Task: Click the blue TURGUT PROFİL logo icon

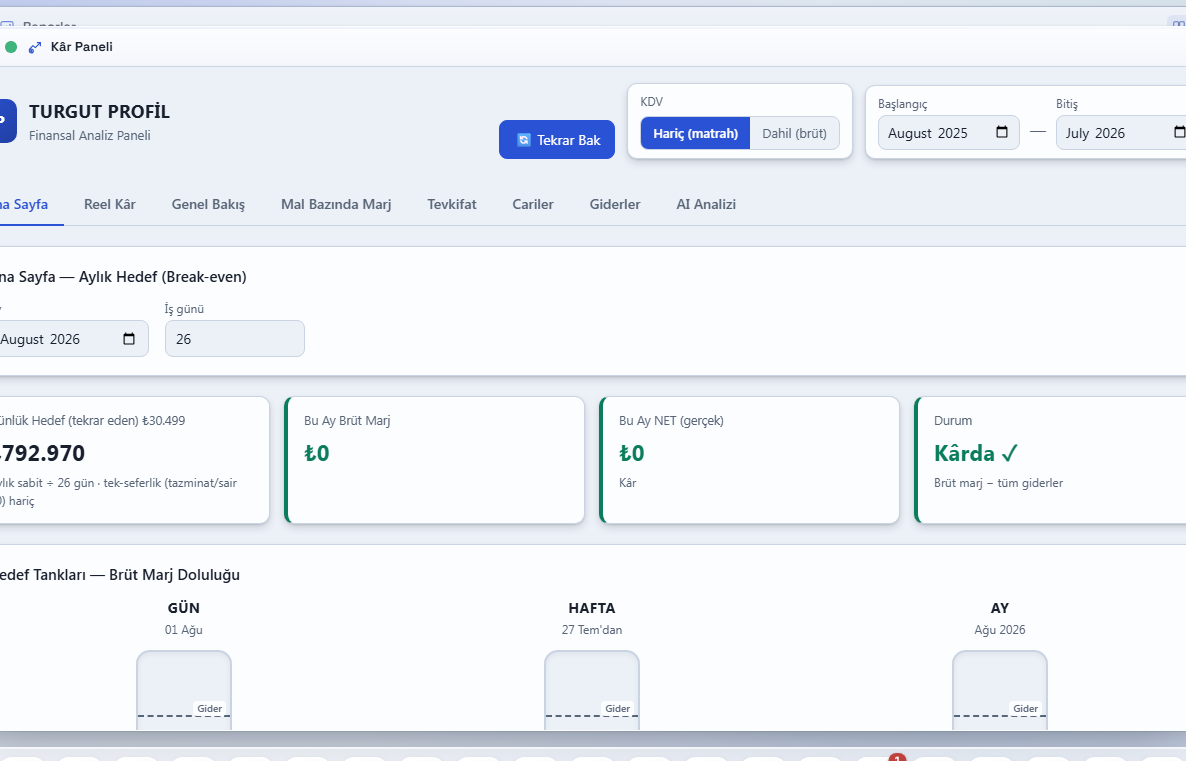Action: pyautogui.click(x=6, y=121)
